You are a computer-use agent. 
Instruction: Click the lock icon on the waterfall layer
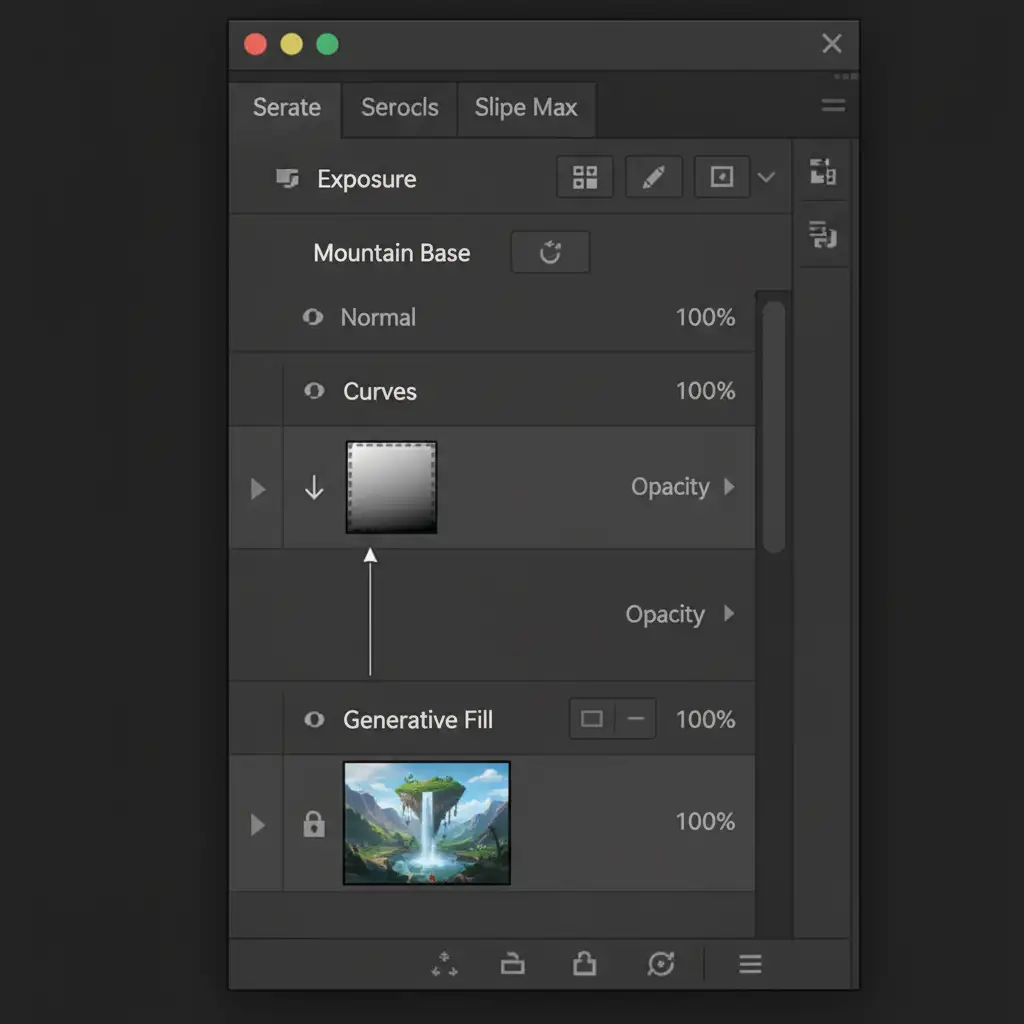[x=314, y=824]
